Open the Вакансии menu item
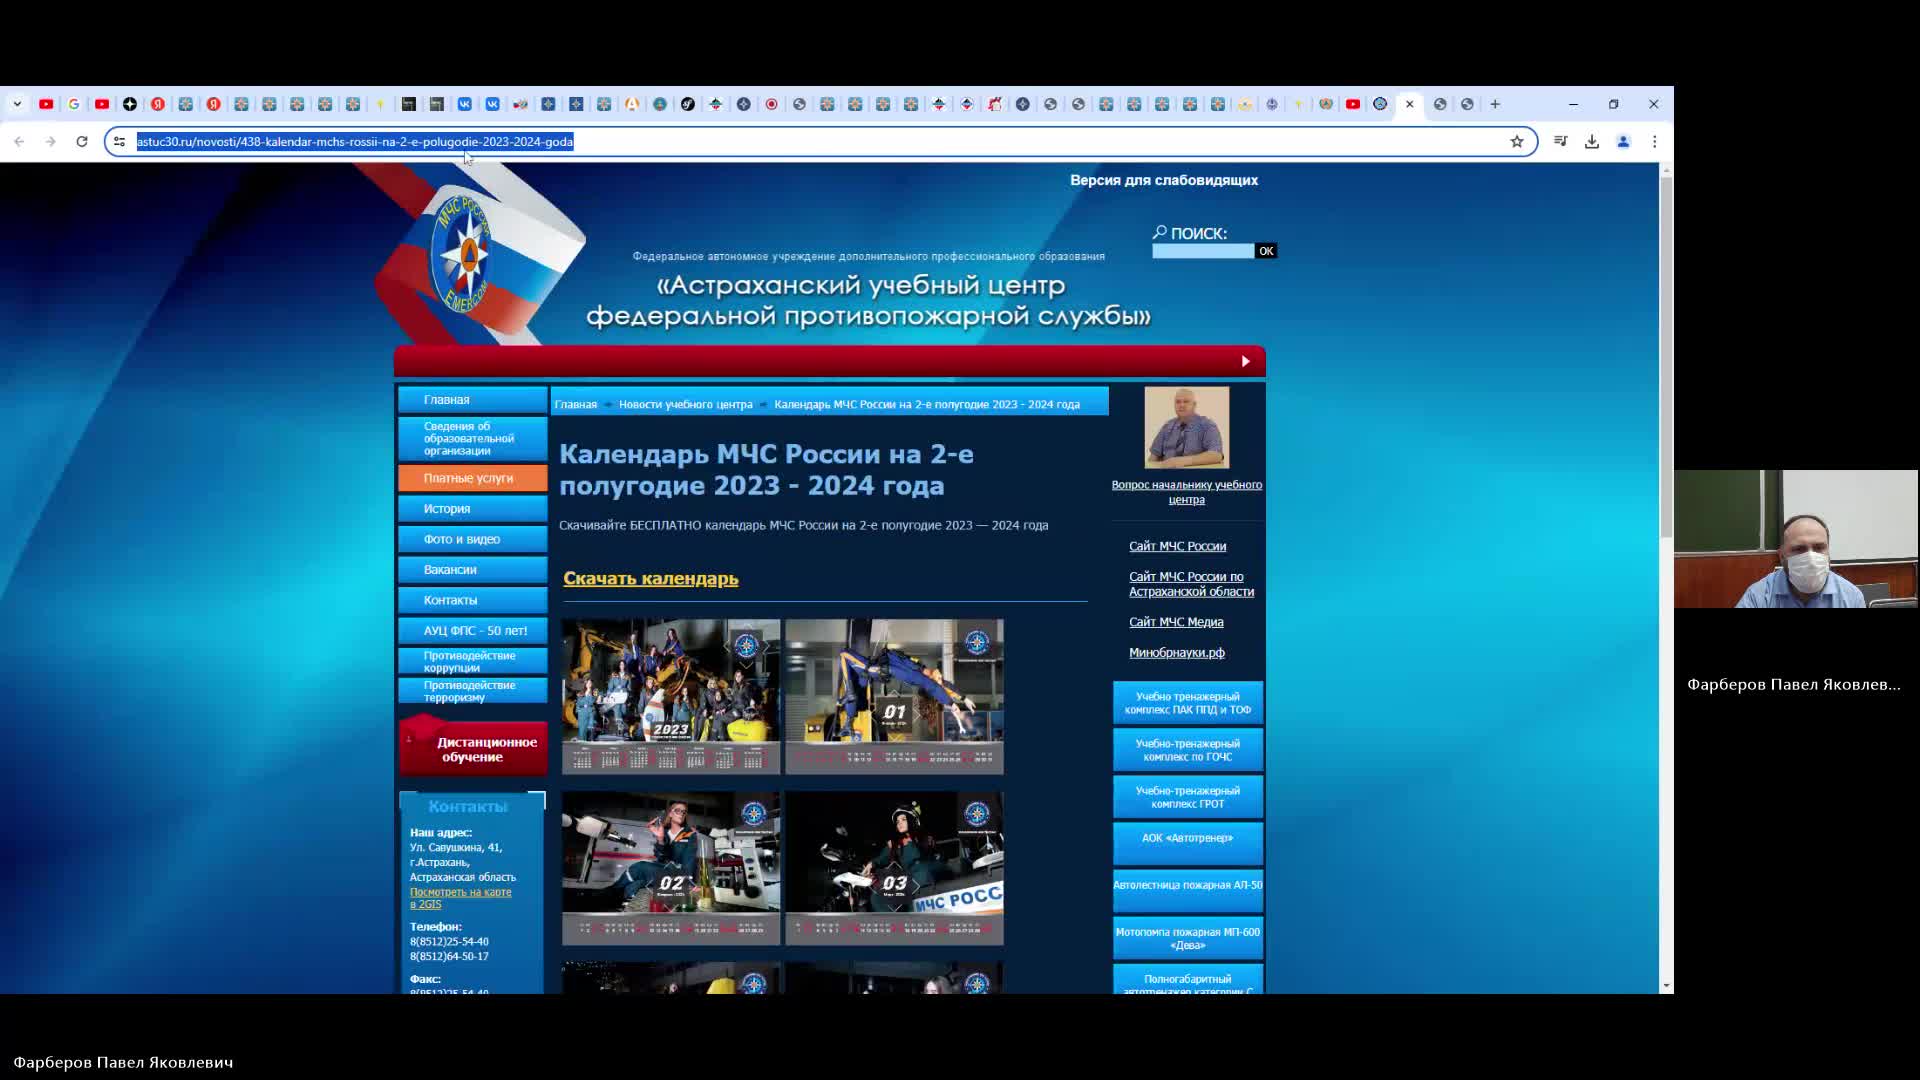The image size is (1920, 1080). (x=473, y=570)
